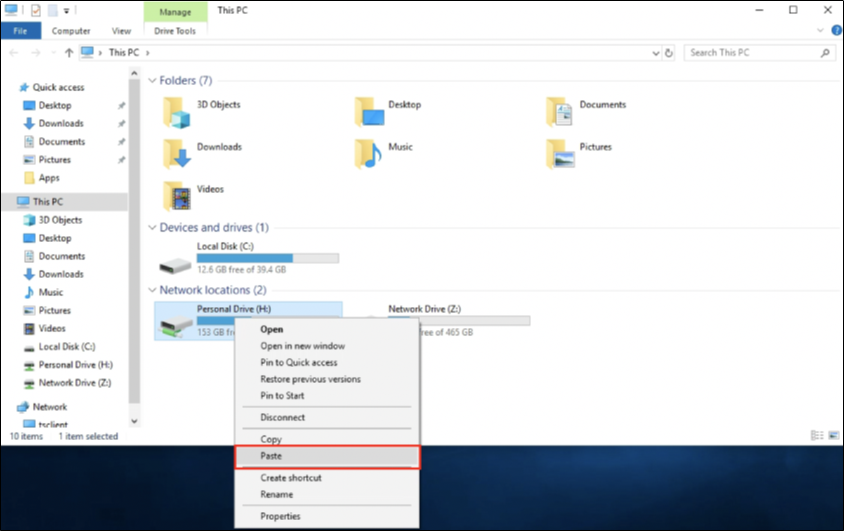
Task: Open the Desktop folder in Folders section
Action: (370, 112)
